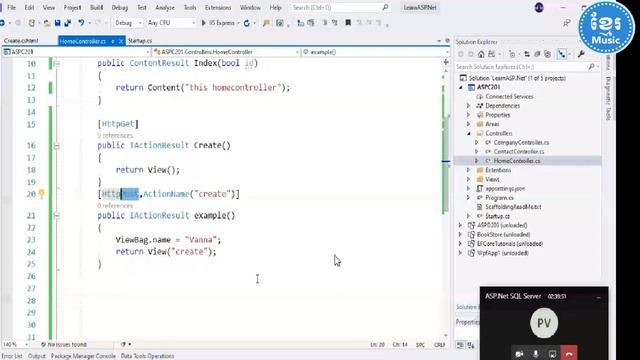
Task: Click the Save icon in the toolbar
Action: tap(58, 23)
